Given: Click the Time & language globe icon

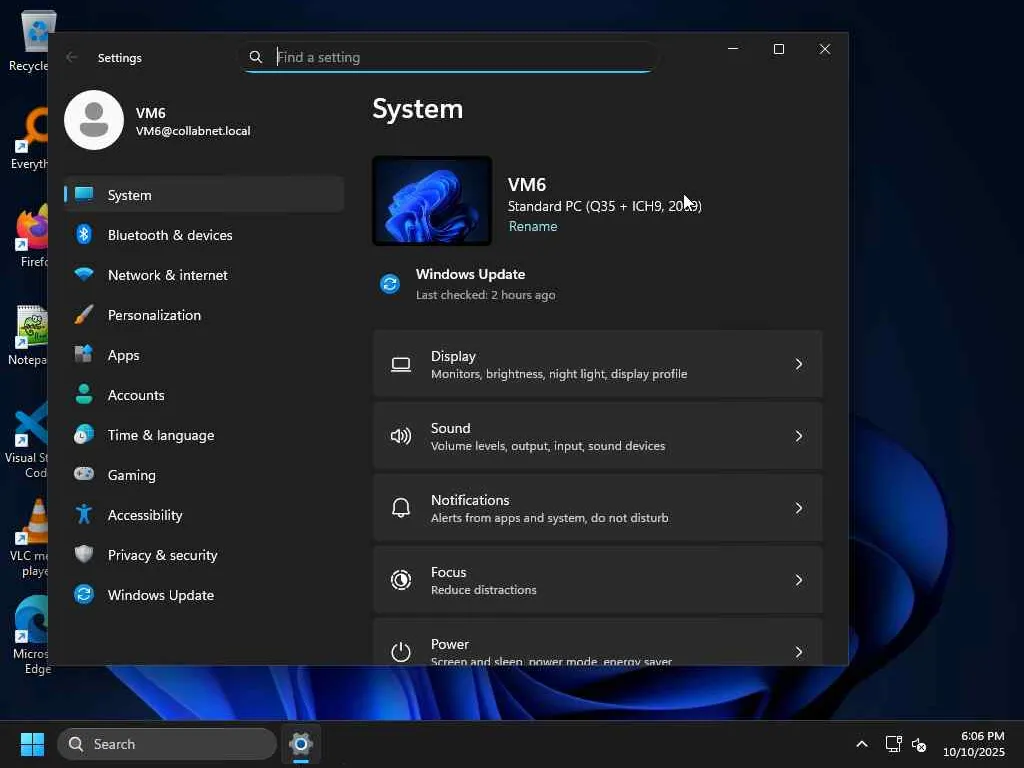Looking at the screenshot, I should tap(85, 435).
